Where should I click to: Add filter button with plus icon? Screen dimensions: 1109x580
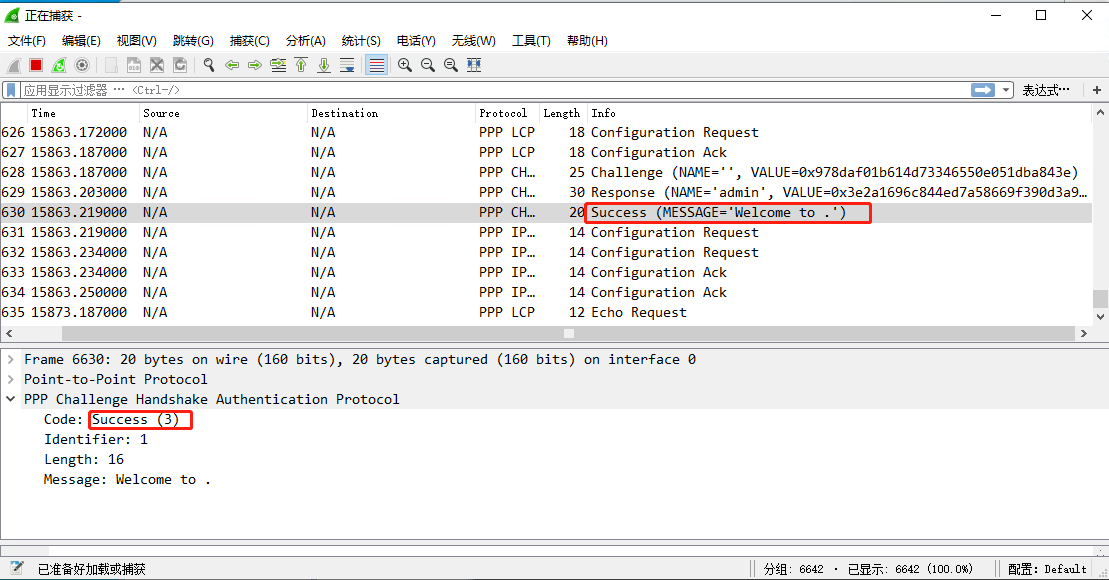1097,90
